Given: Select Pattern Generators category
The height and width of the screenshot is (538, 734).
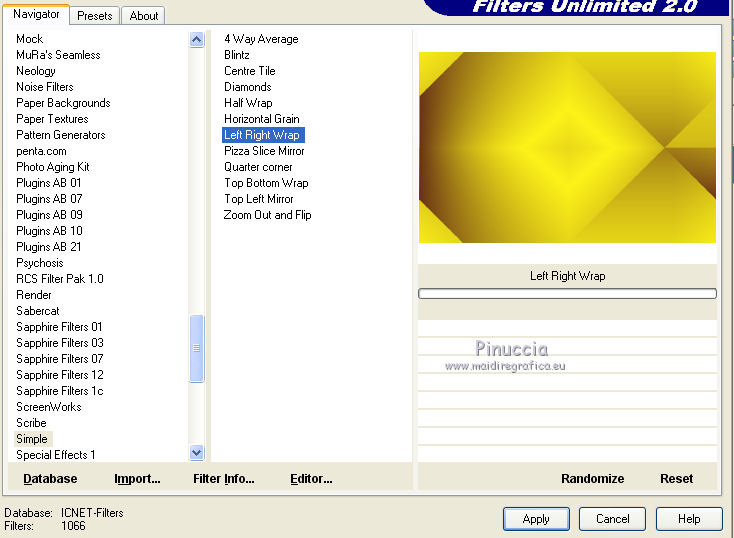Looking at the screenshot, I should pyautogui.click(x=60, y=135).
